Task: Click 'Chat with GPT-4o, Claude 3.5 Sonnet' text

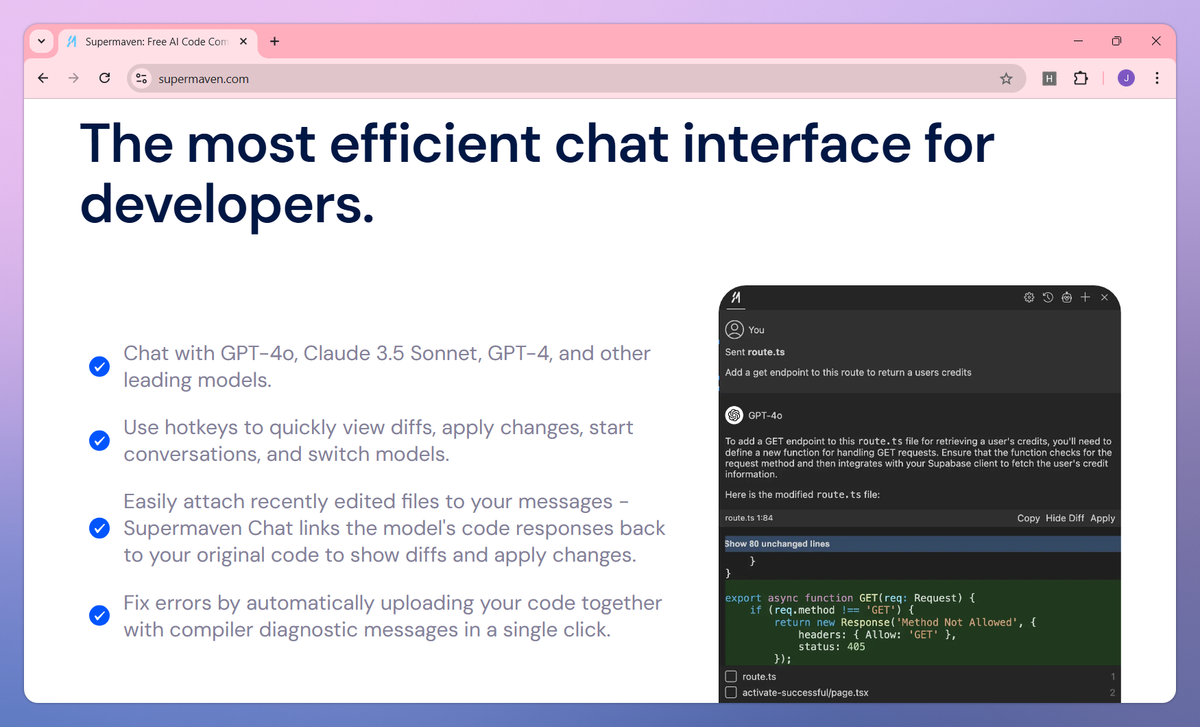Action: click(x=387, y=367)
